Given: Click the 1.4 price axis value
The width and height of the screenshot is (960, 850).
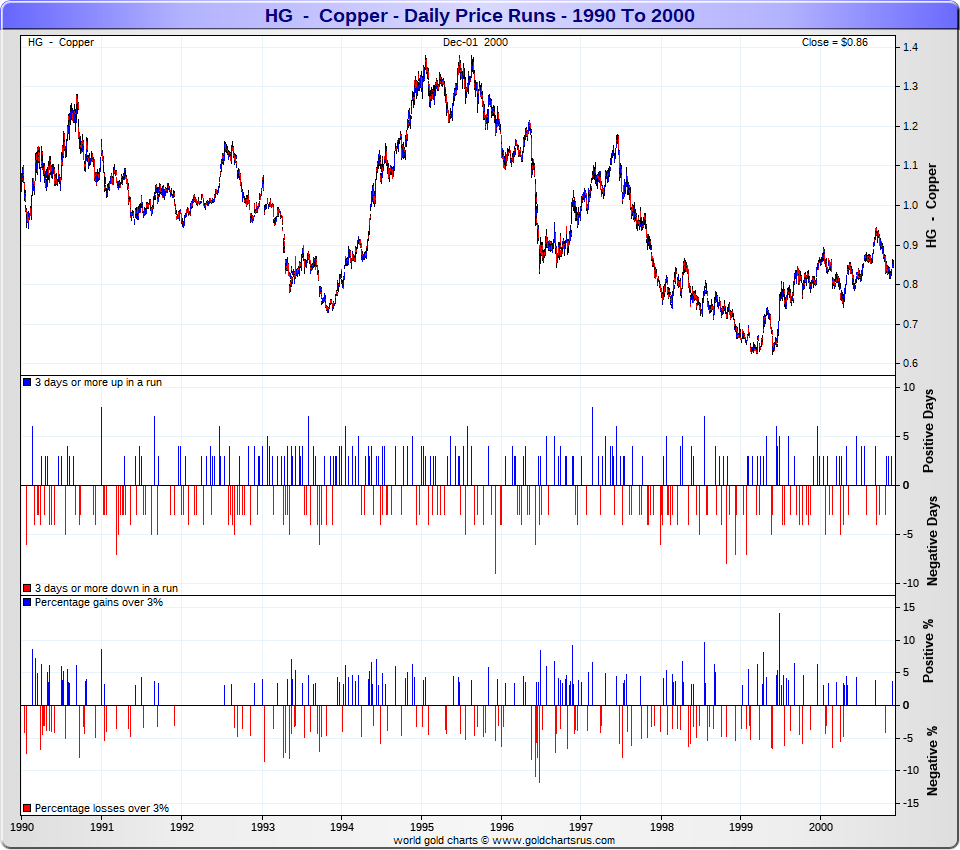Looking at the screenshot, I should point(910,47).
